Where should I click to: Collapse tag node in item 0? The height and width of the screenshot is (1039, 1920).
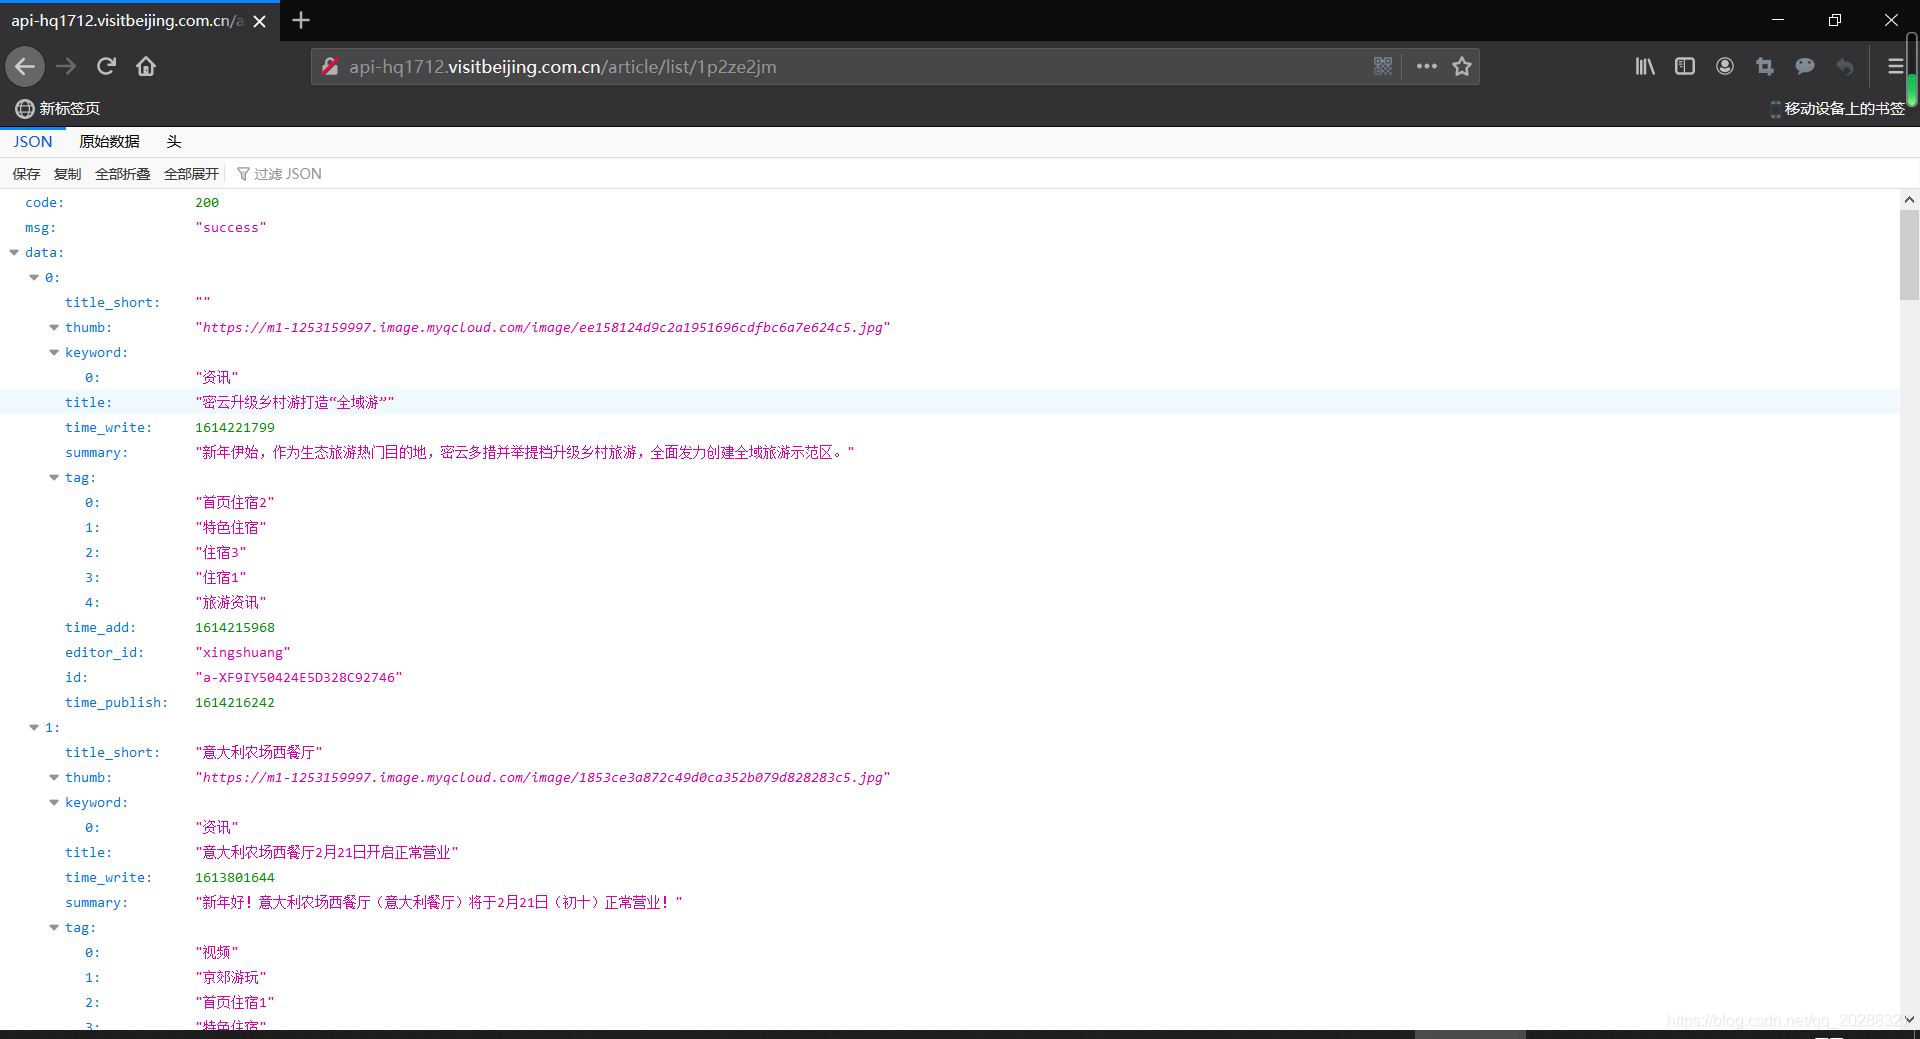[54, 478]
